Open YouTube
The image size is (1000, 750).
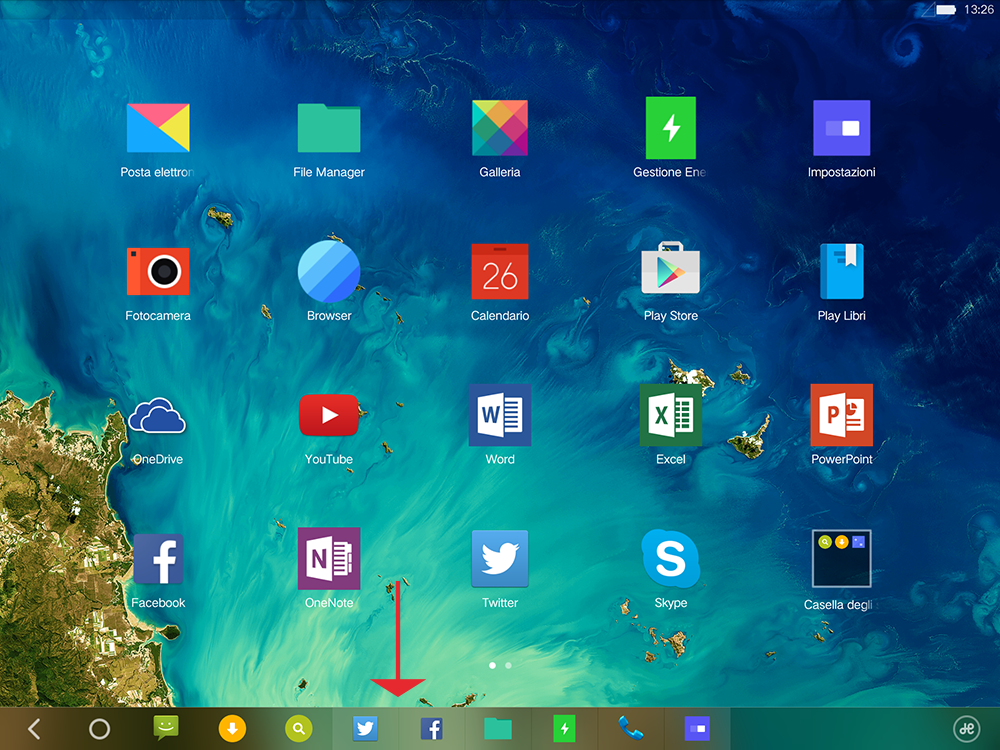pos(329,415)
